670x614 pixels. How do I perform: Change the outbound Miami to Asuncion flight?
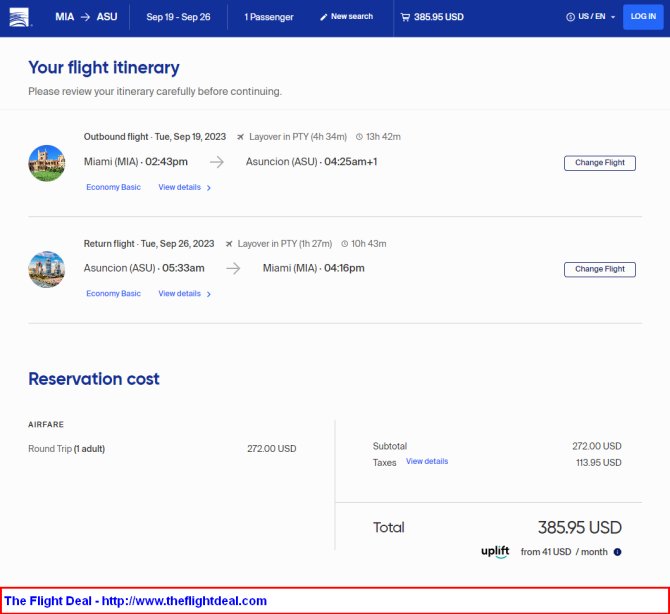point(599,163)
